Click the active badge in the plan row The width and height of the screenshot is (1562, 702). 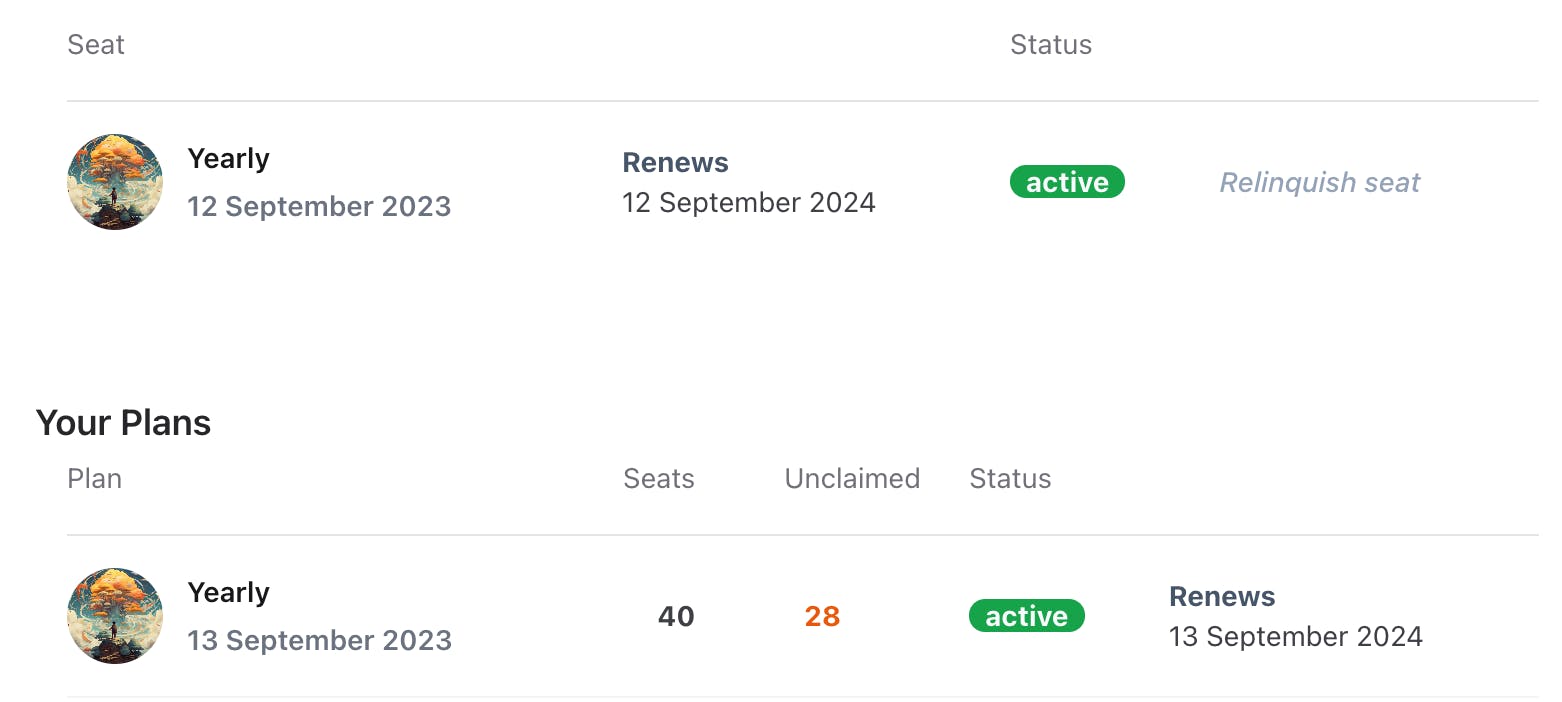pos(1026,616)
